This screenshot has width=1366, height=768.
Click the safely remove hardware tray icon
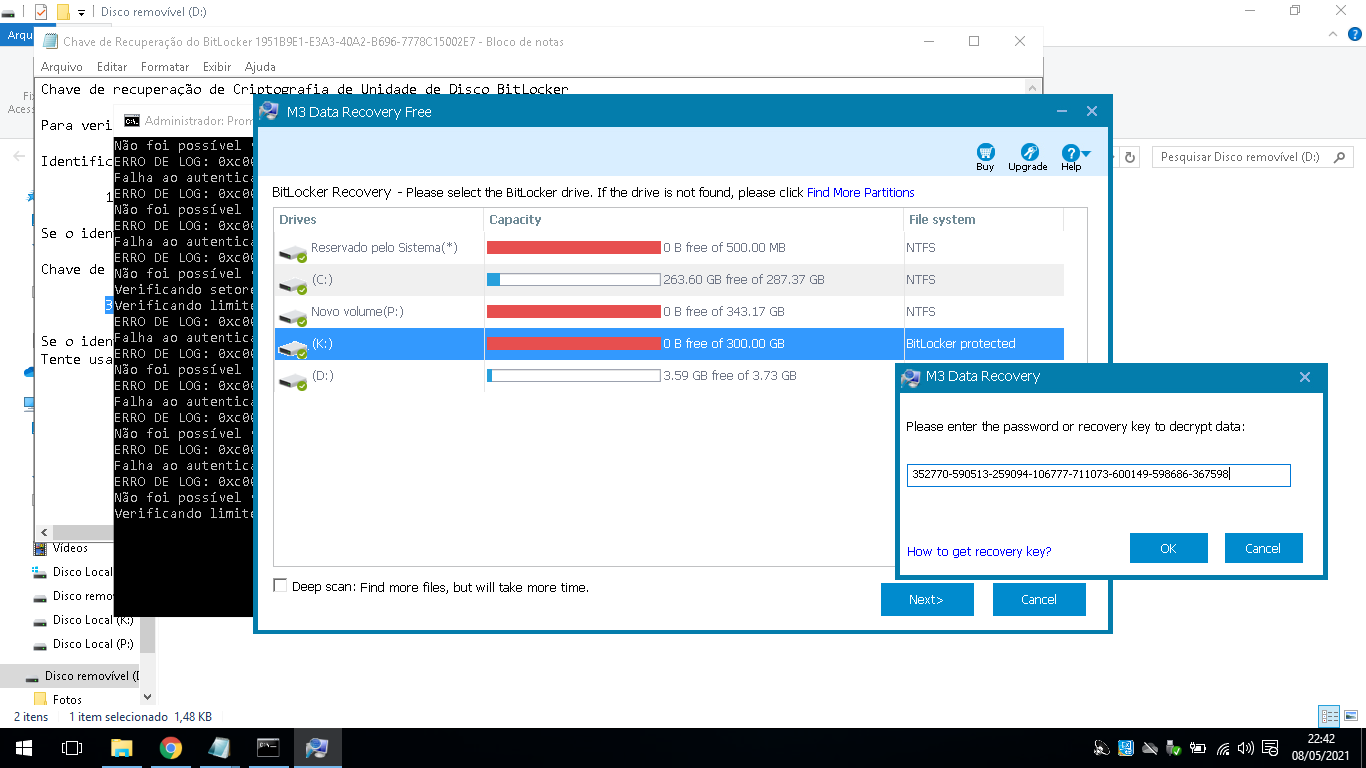click(1173, 748)
